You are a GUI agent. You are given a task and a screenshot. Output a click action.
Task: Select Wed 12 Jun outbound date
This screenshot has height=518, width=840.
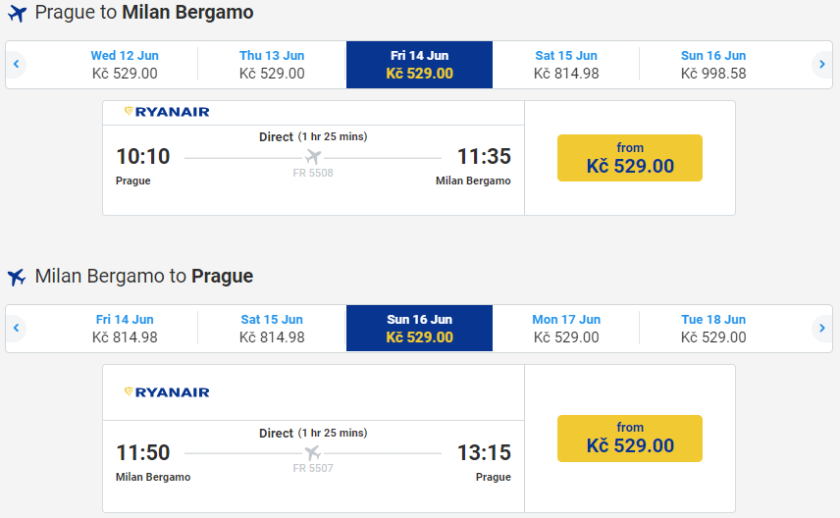(x=125, y=65)
